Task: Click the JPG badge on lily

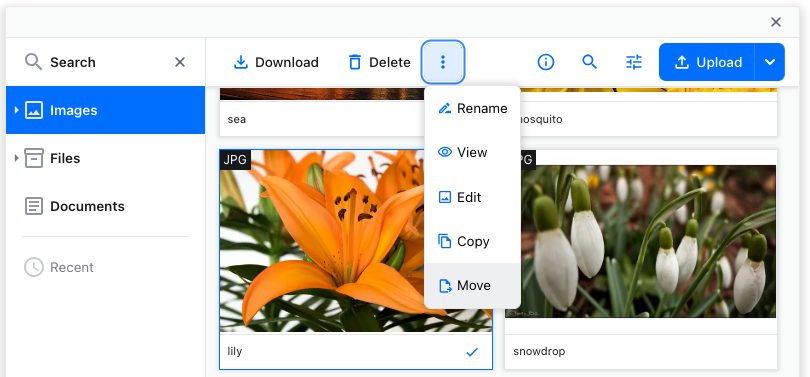Action: 235,160
